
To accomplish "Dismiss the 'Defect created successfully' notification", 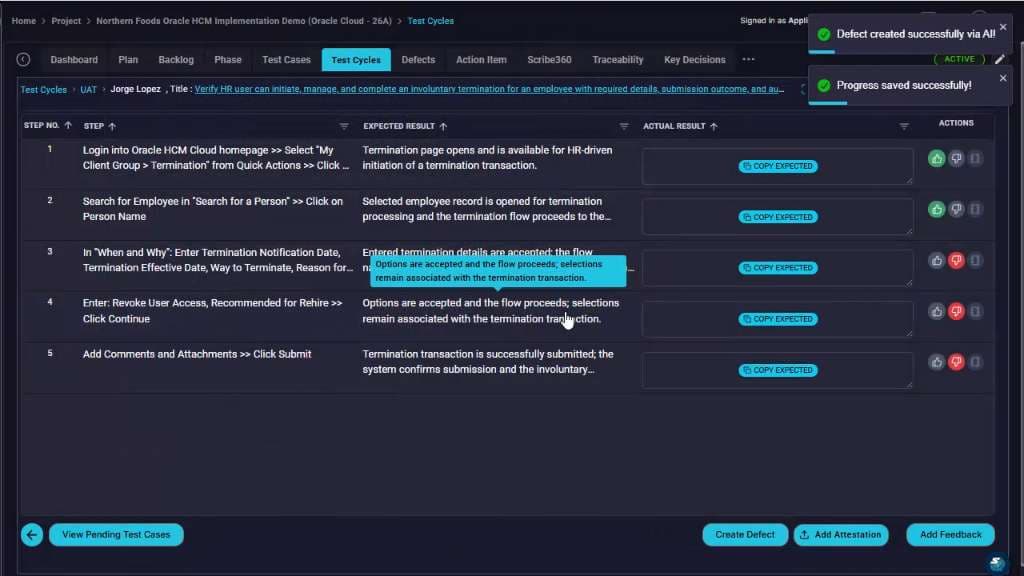I will pos(1003,27).
